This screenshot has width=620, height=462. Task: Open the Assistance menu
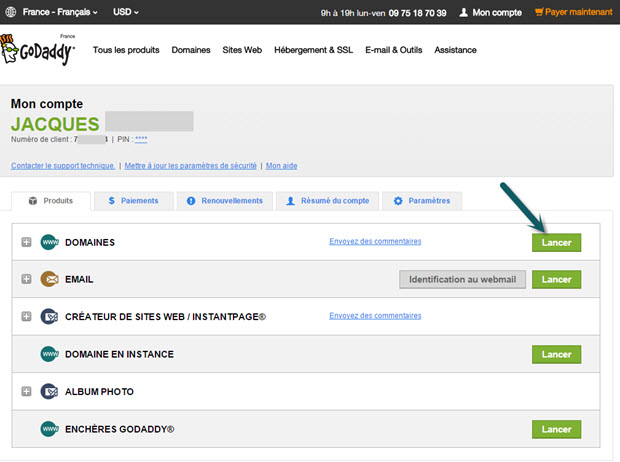tap(456, 50)
